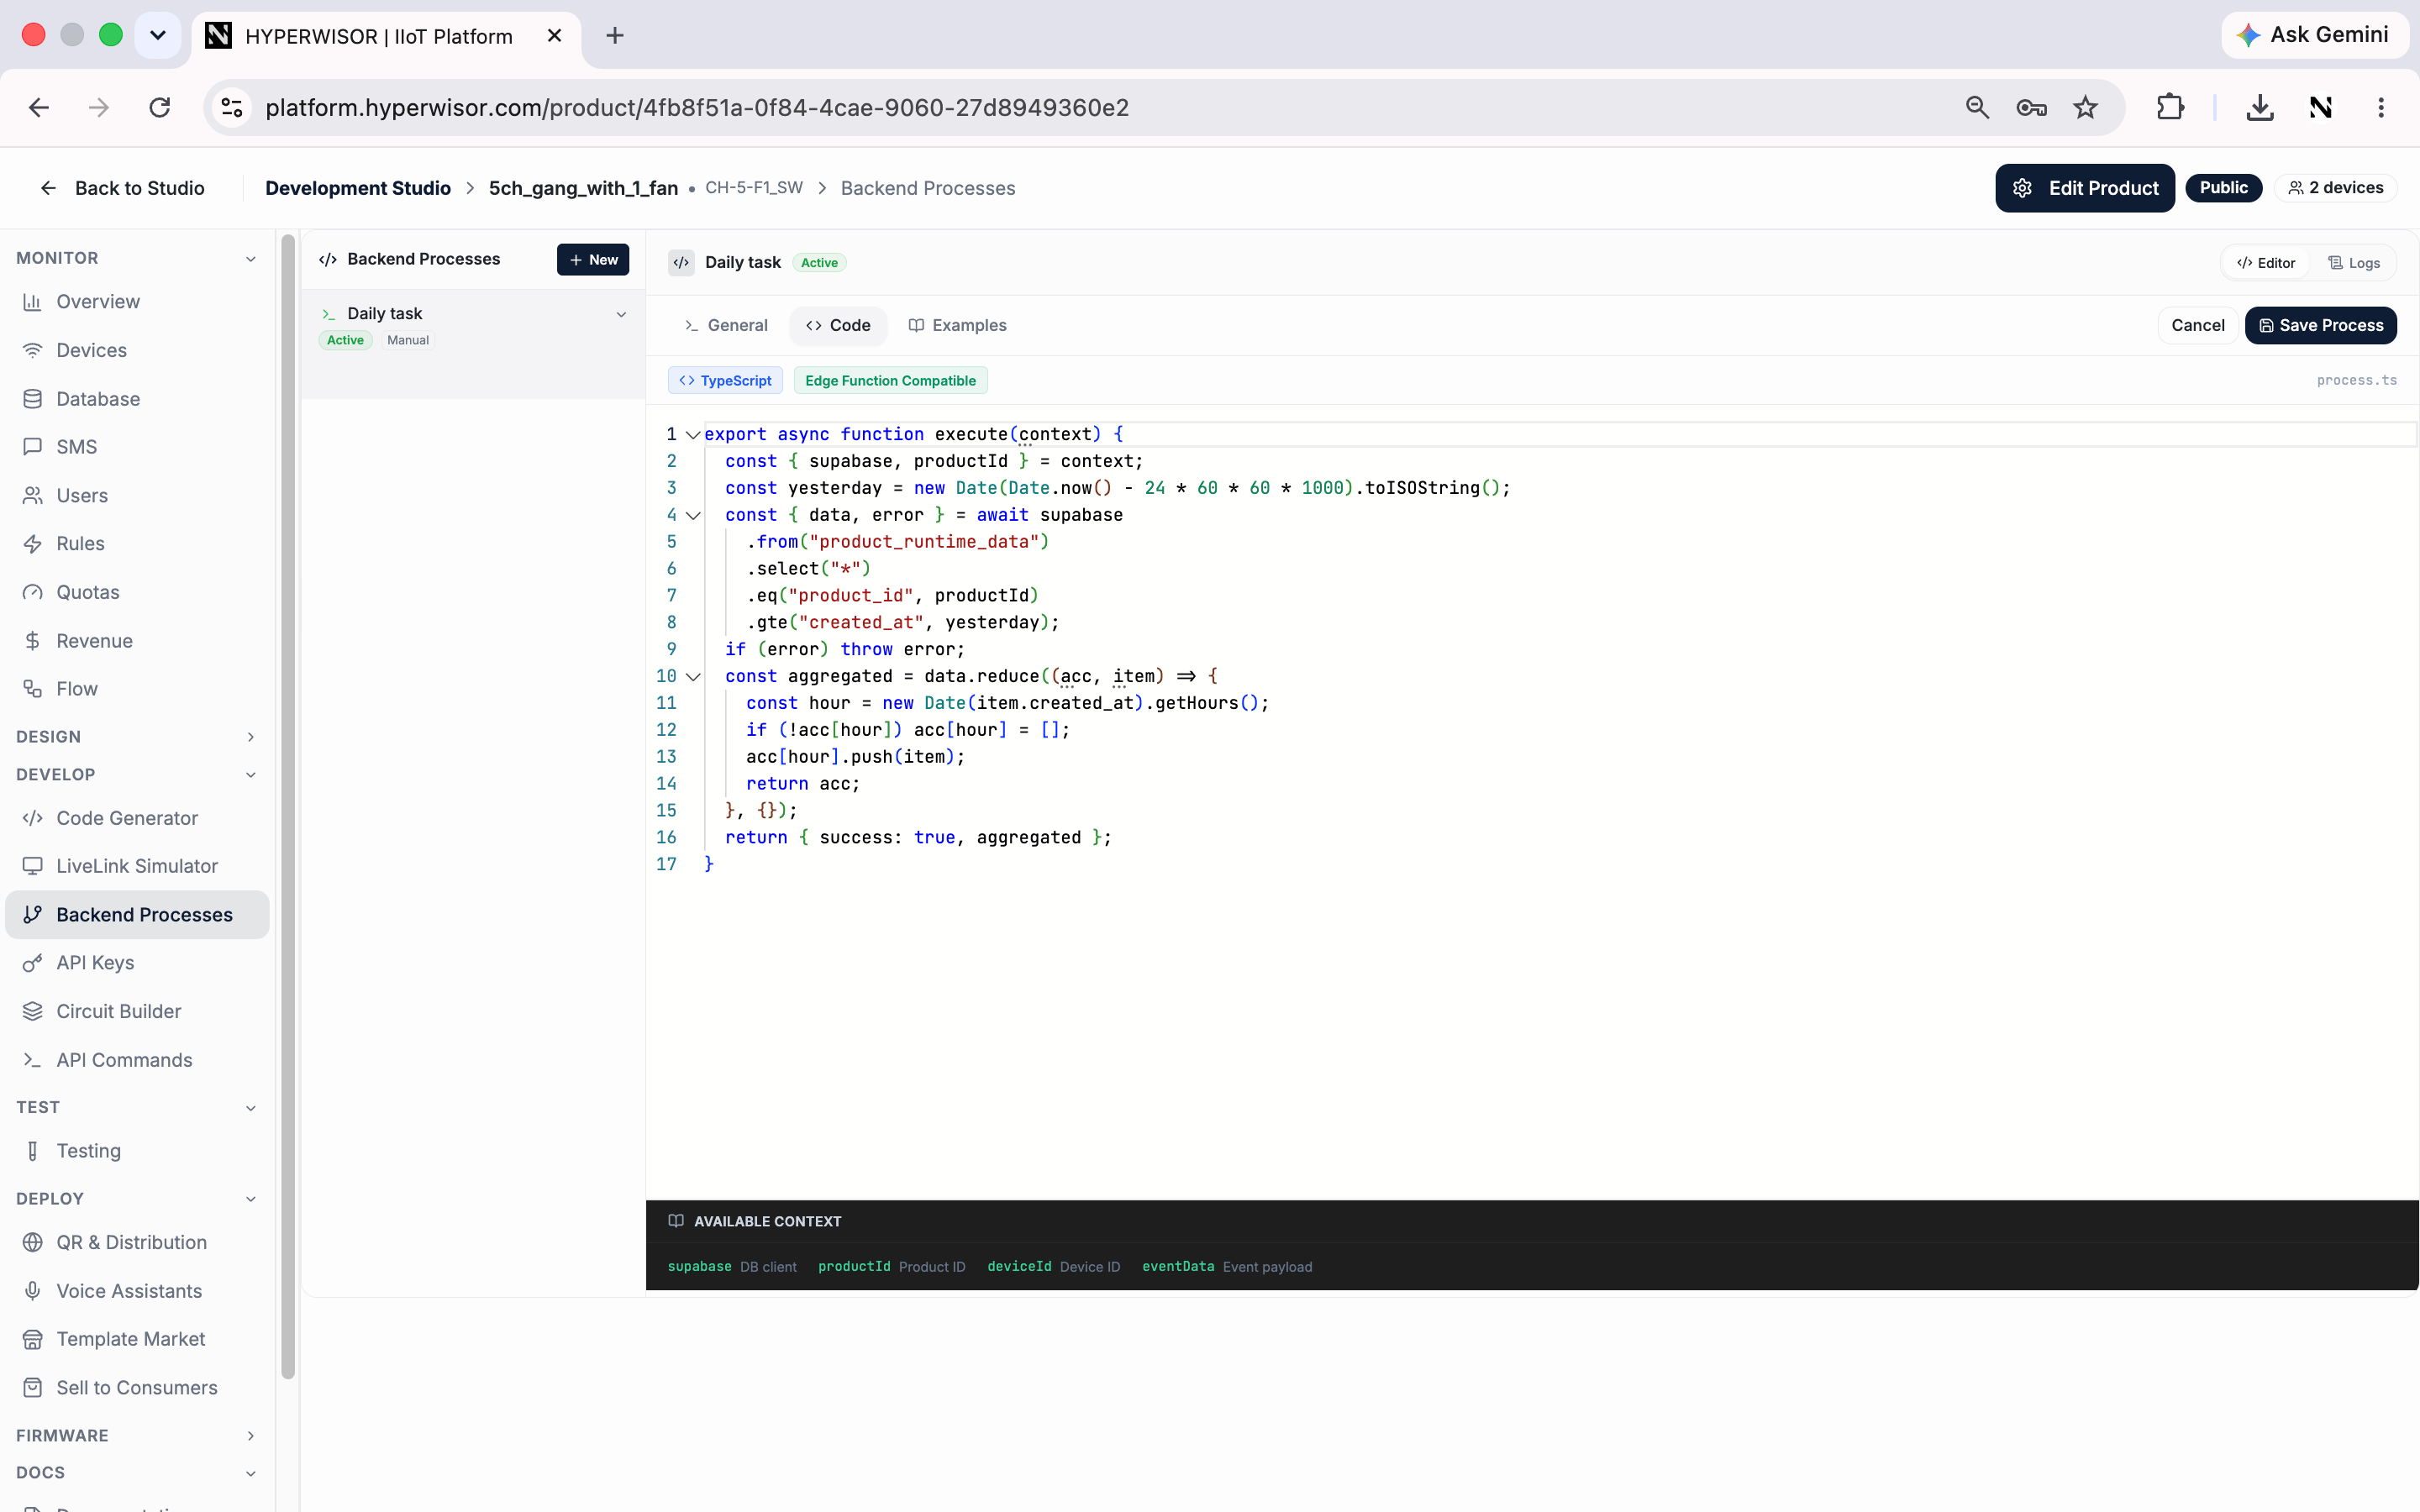View site information in address bar
Viewport: 2420px width, 1512px height.
pos(232,107)
